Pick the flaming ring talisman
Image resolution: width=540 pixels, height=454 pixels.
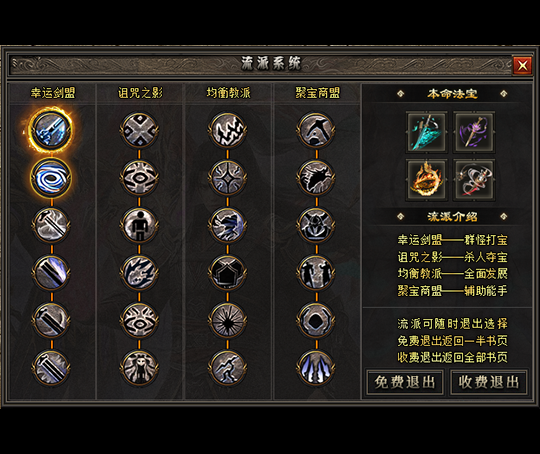(x=426, y=180)
